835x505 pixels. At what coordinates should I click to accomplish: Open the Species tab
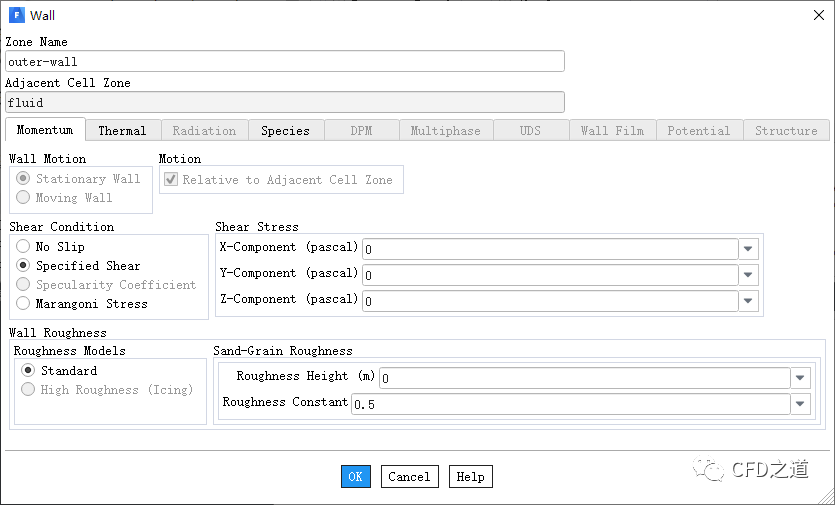285,131
